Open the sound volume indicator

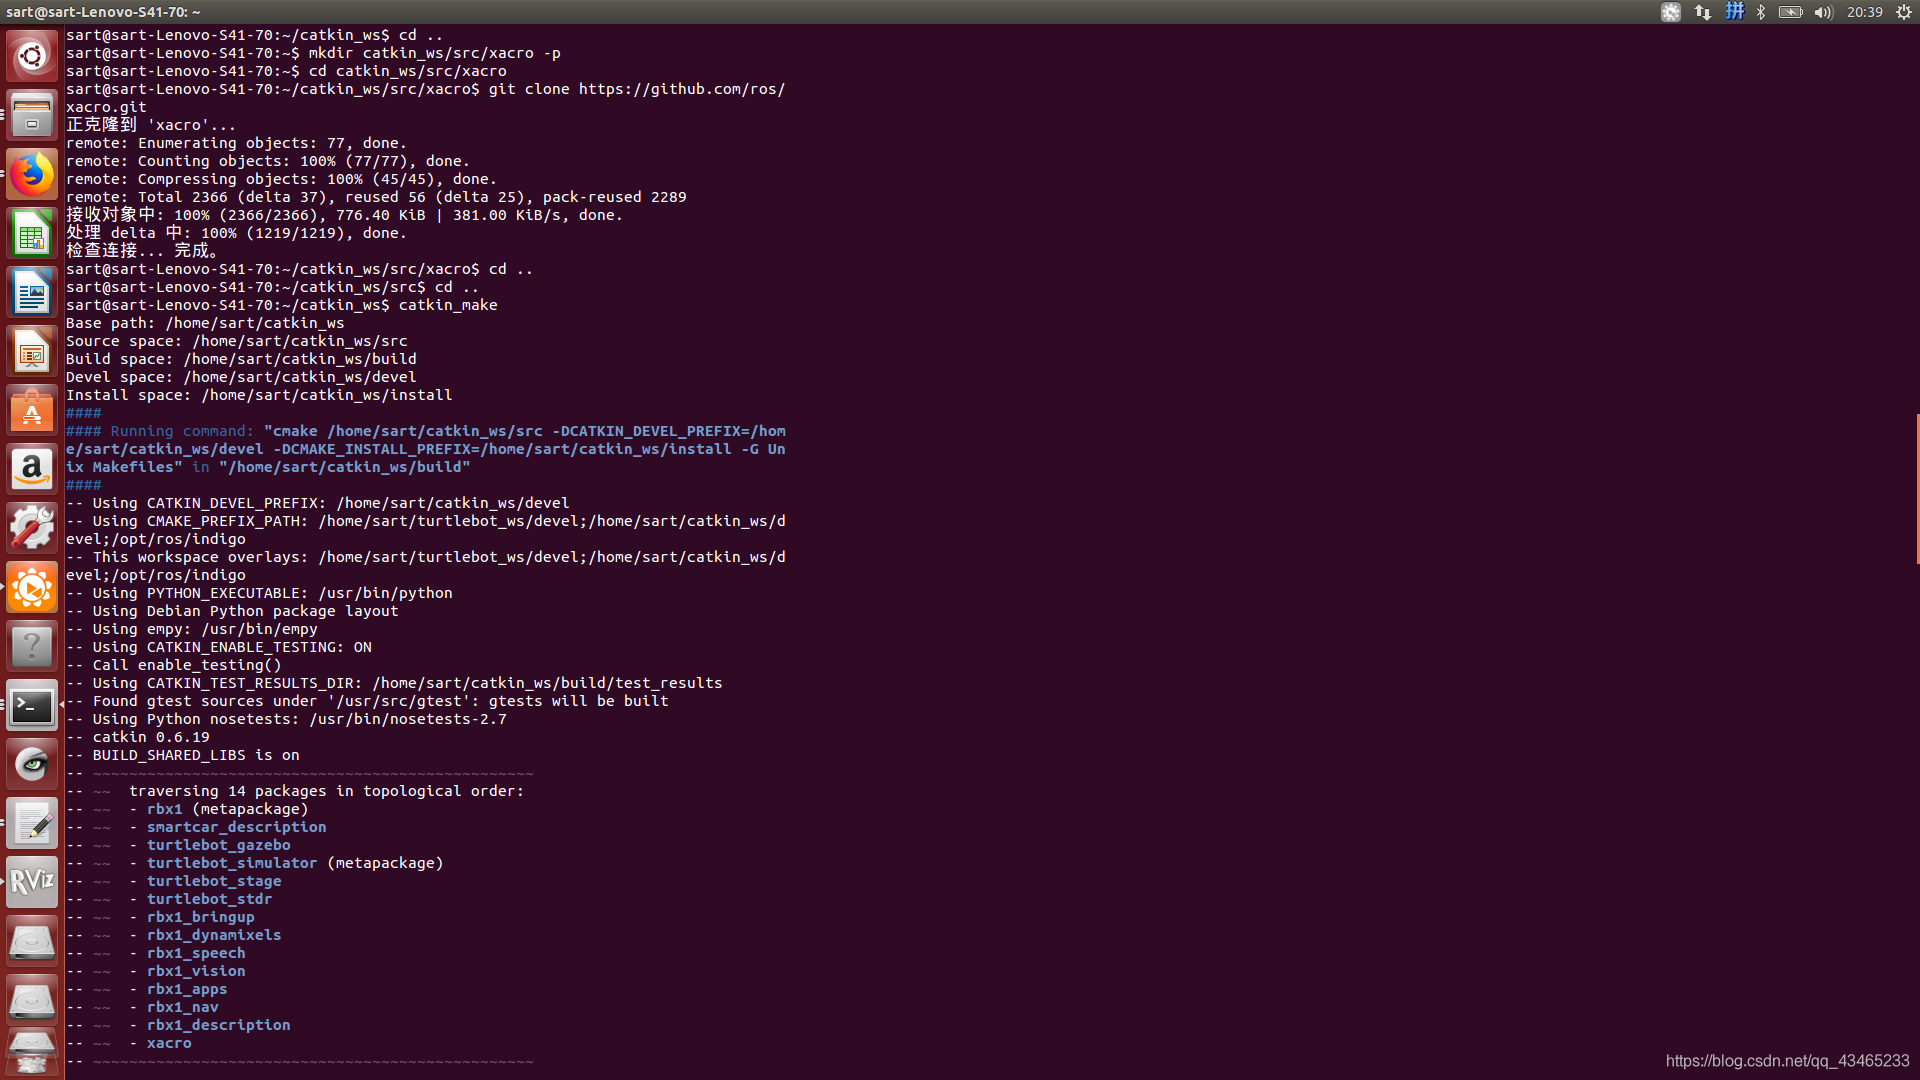(x=1823, y=12)
